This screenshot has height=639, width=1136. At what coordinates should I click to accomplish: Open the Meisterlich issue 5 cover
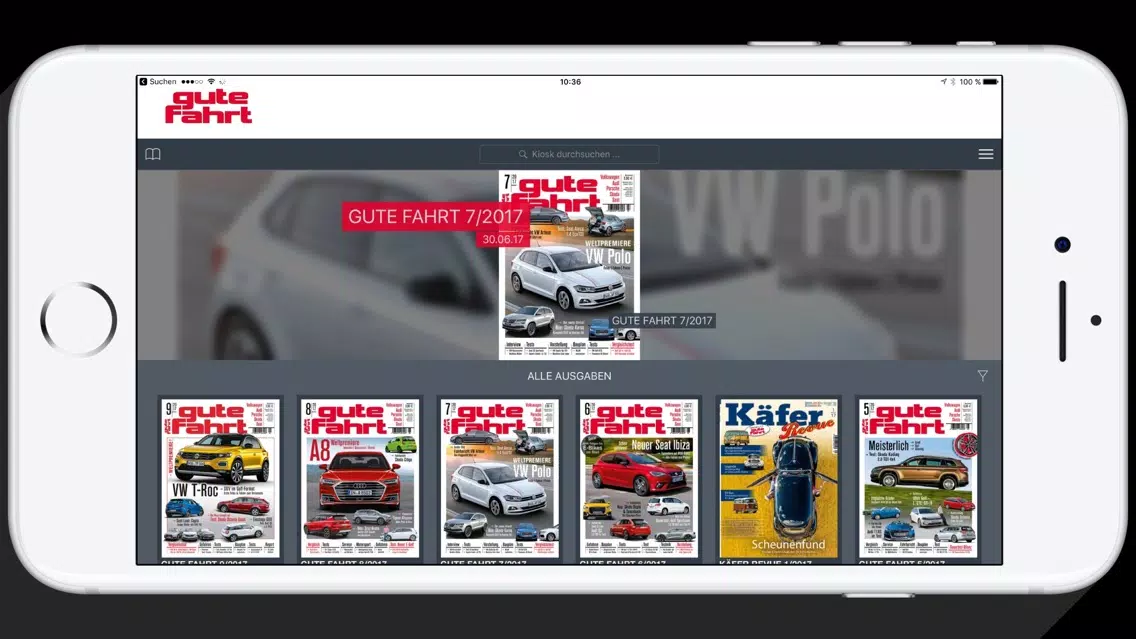point(918,478)
